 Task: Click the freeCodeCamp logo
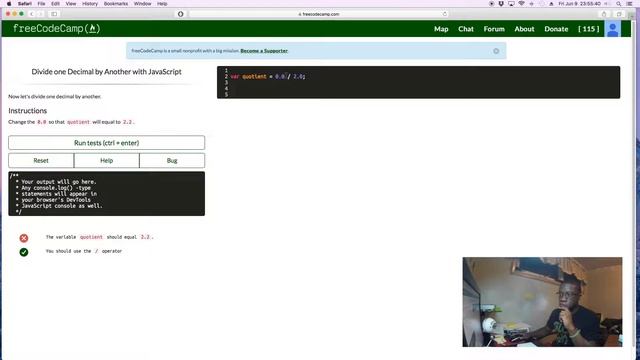point(56,29)
